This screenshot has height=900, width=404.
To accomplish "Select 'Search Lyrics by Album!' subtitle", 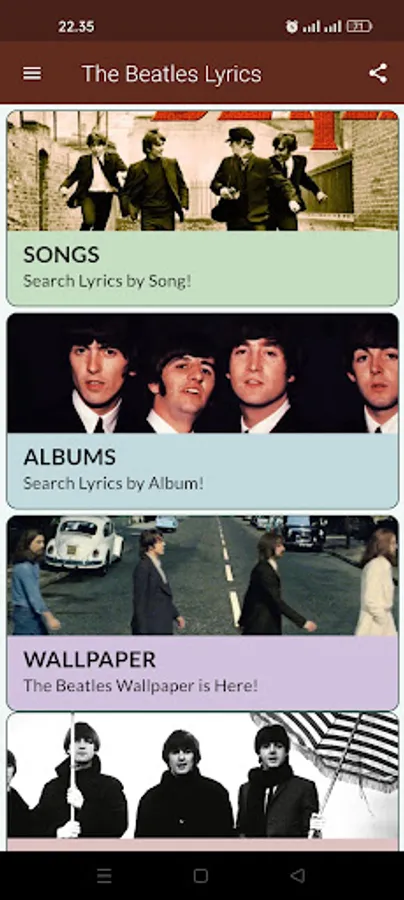I will point(114,483).
